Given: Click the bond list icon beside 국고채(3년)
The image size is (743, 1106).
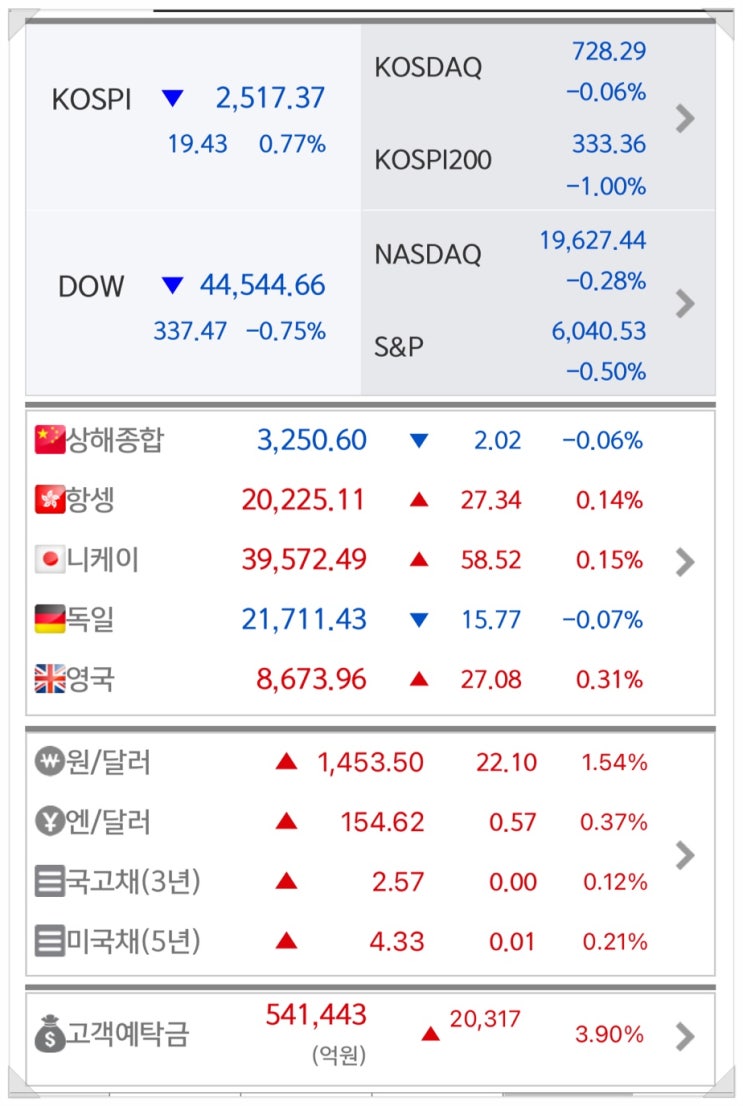Looking at the screenshot, I should [x=49, y=883].
